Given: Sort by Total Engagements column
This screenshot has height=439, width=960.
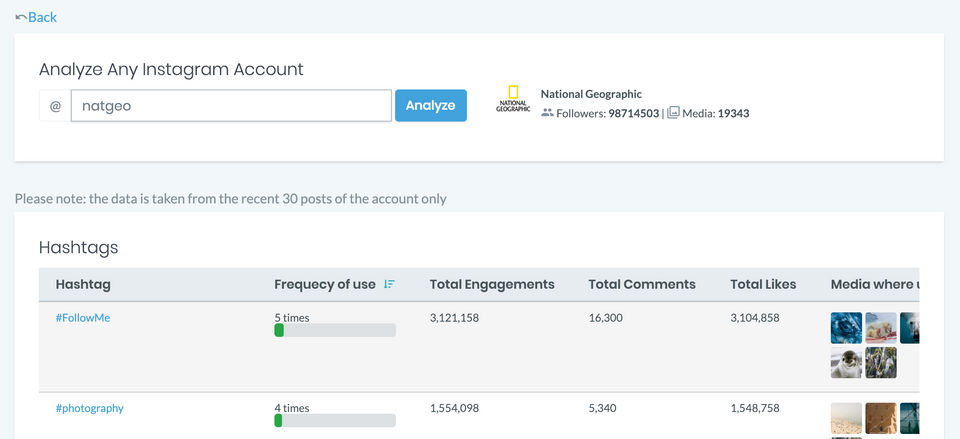Looking at the screenshot, I should pos(492,285).
